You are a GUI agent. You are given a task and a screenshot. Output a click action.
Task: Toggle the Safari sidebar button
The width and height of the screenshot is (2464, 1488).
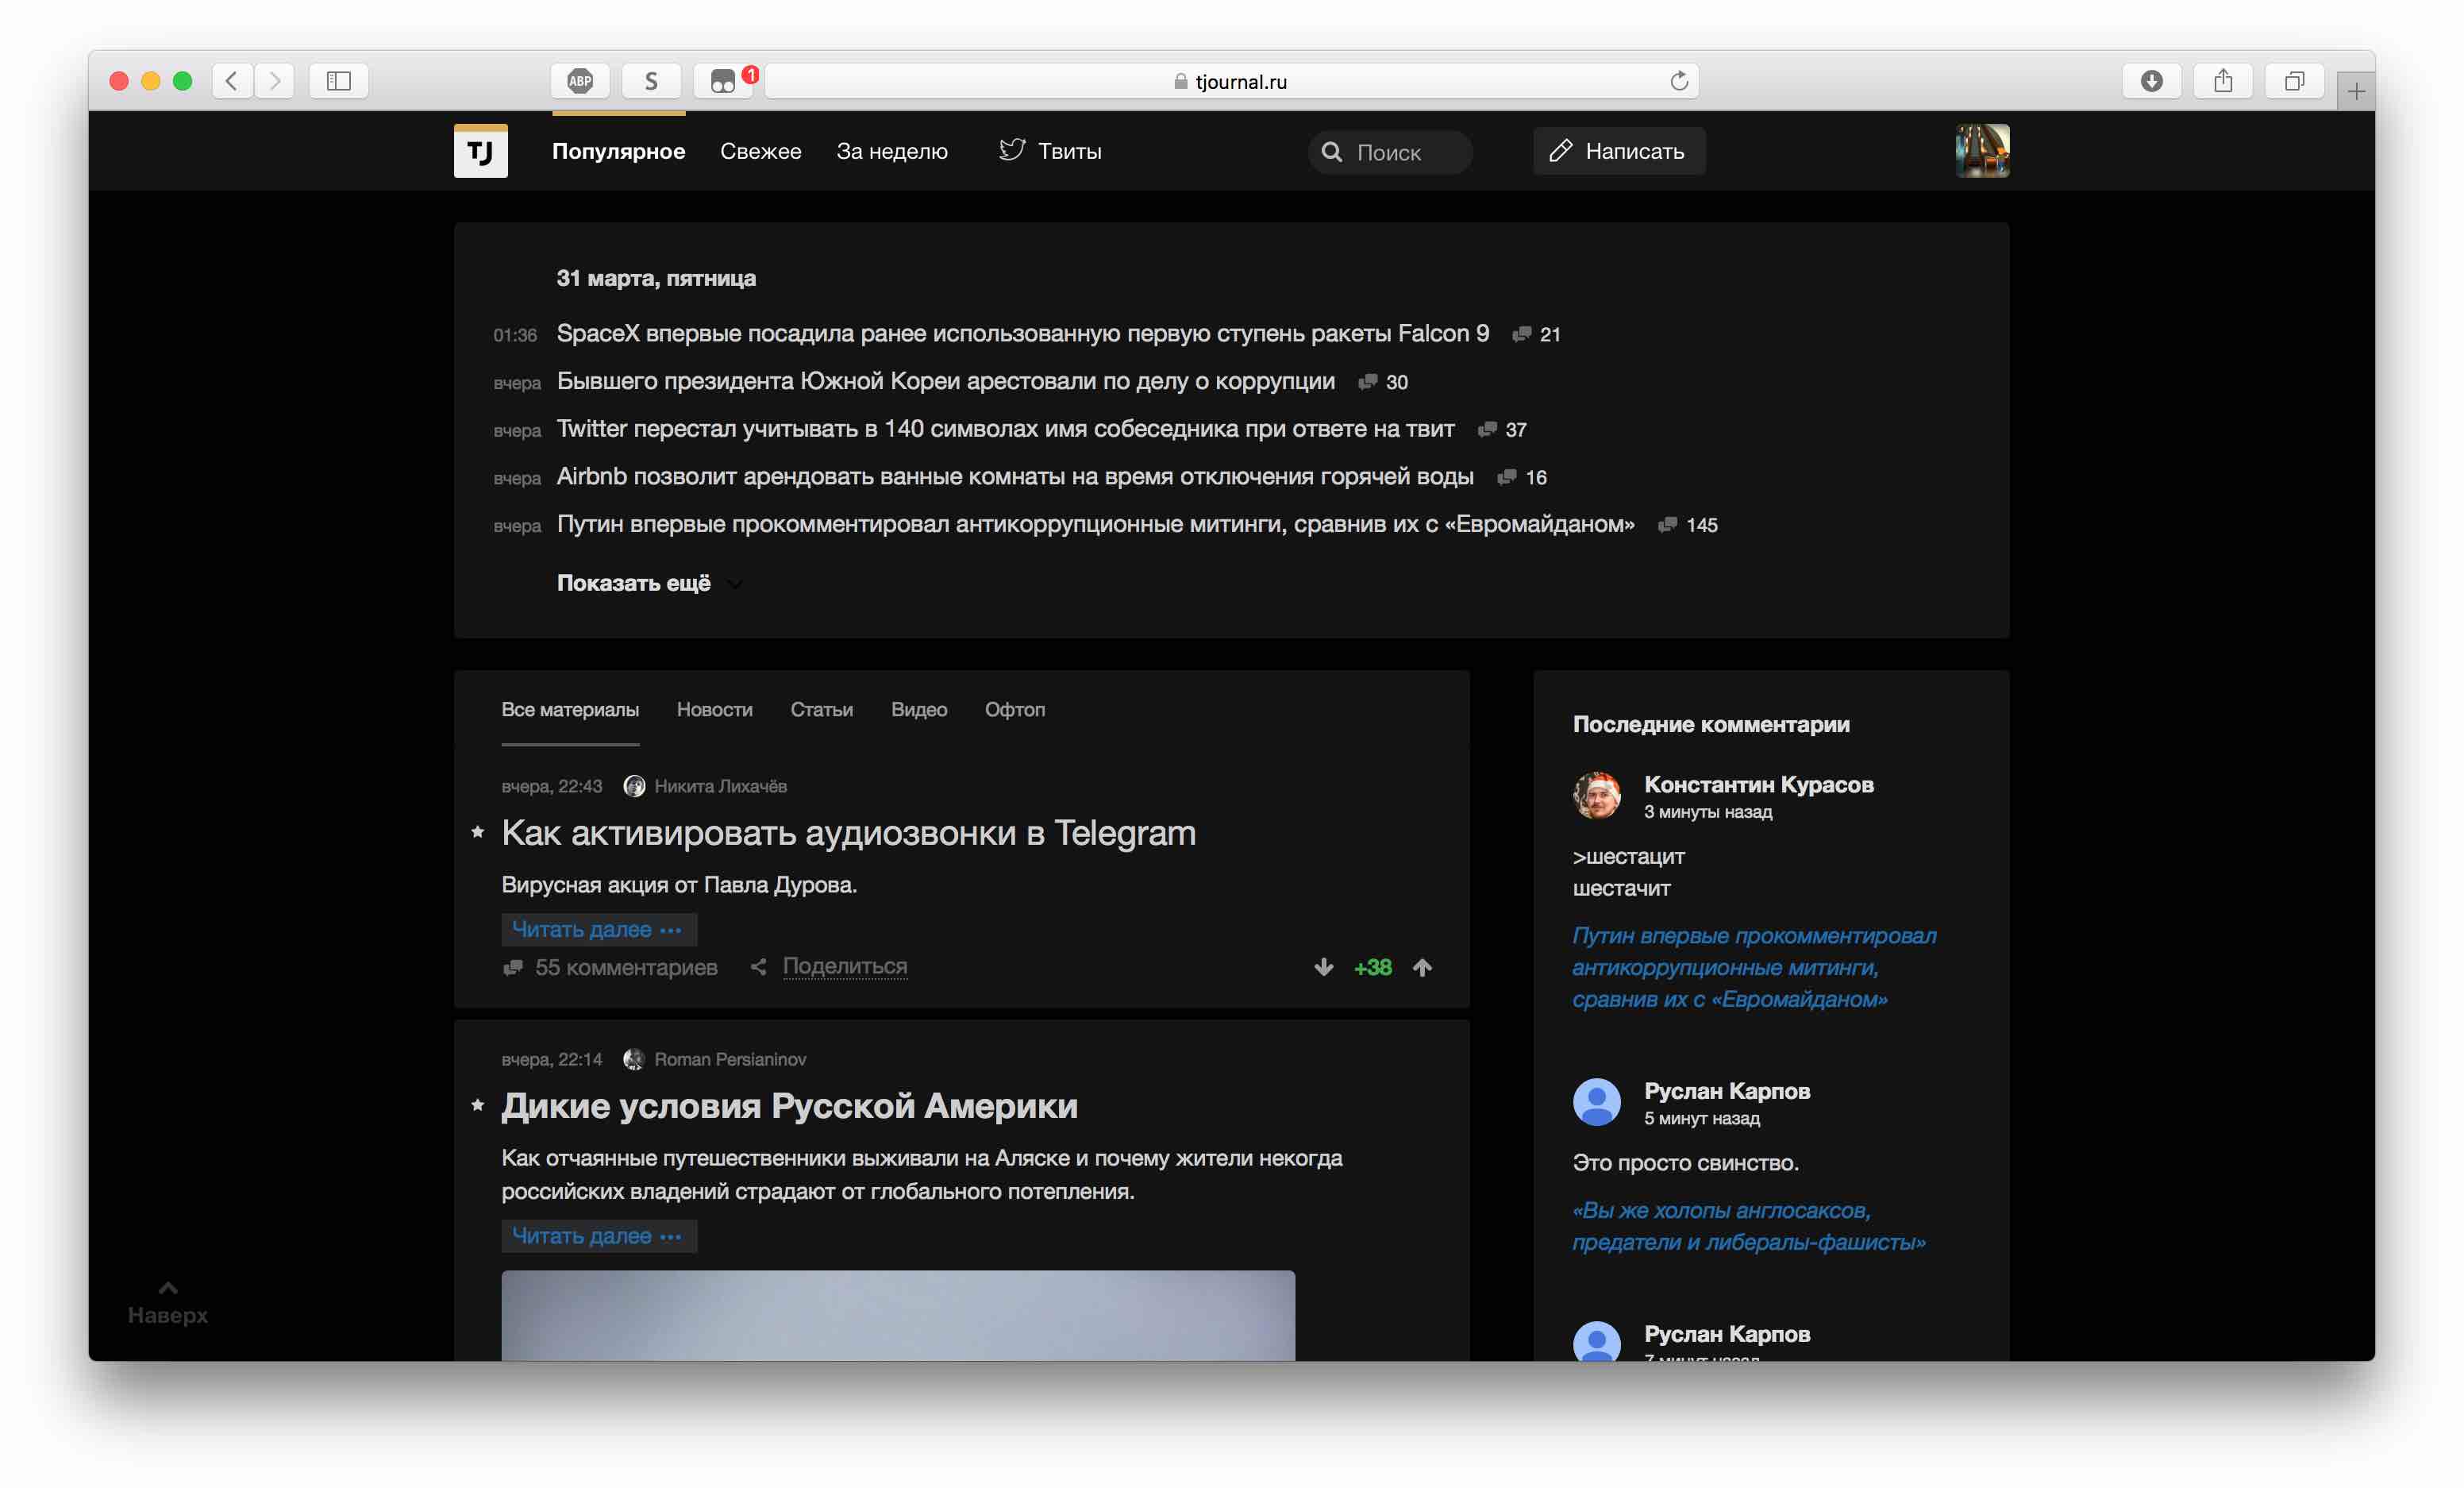339,81
